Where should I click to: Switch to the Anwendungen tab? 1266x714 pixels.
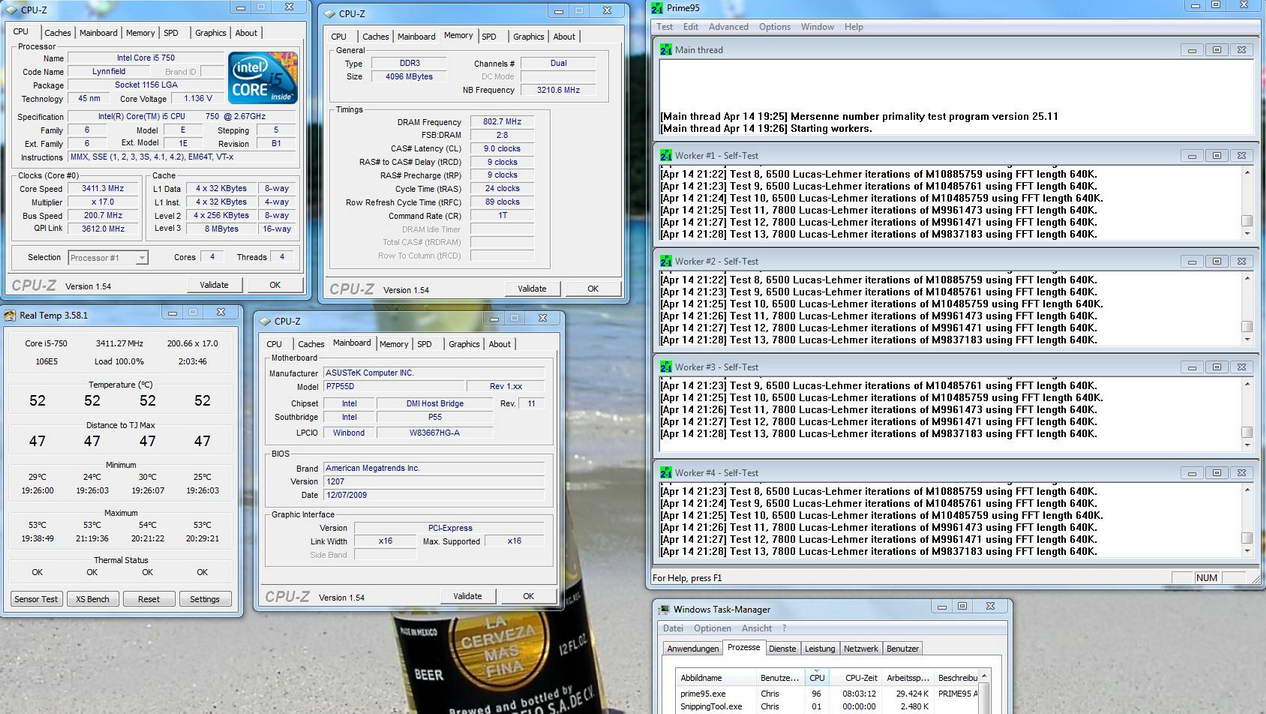tap(693, 648)
